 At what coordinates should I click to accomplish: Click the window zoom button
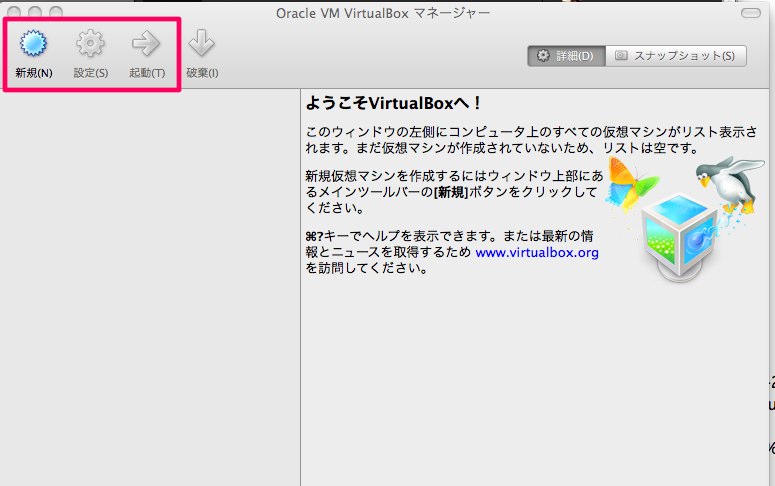(56, 11)
